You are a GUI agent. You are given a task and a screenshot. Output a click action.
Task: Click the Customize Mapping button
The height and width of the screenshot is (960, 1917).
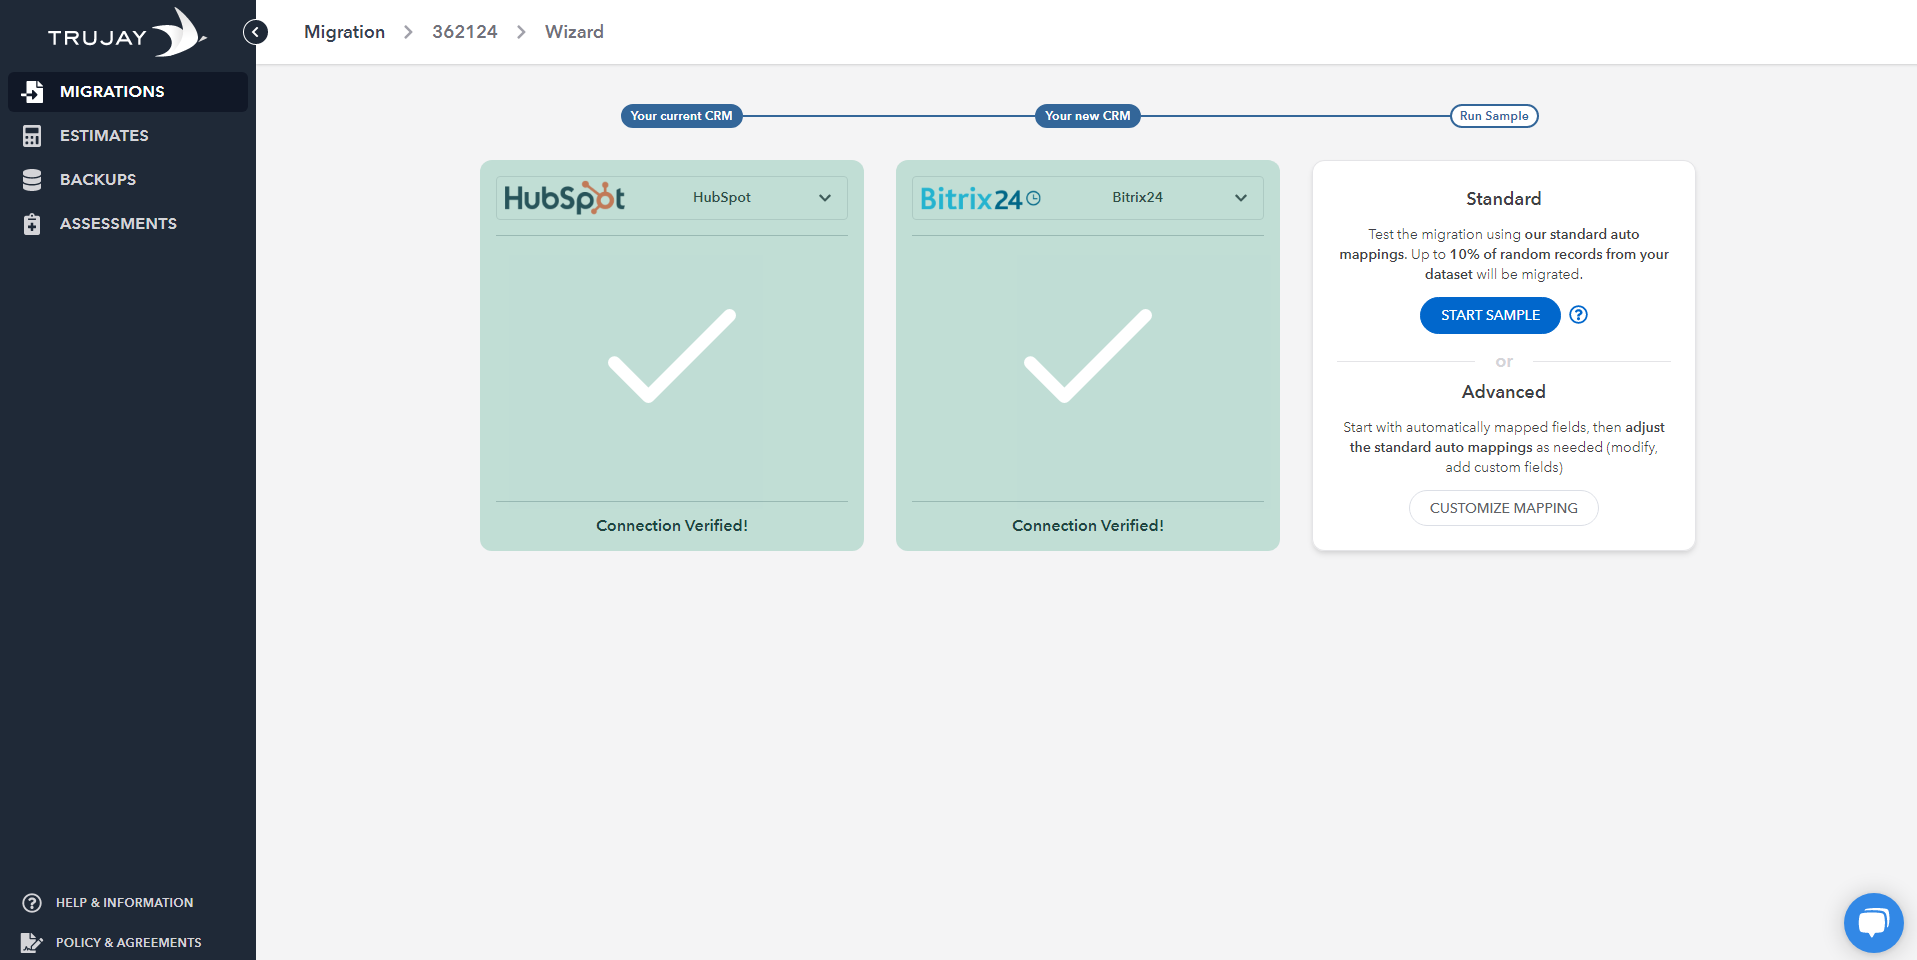click(1503, 508)
